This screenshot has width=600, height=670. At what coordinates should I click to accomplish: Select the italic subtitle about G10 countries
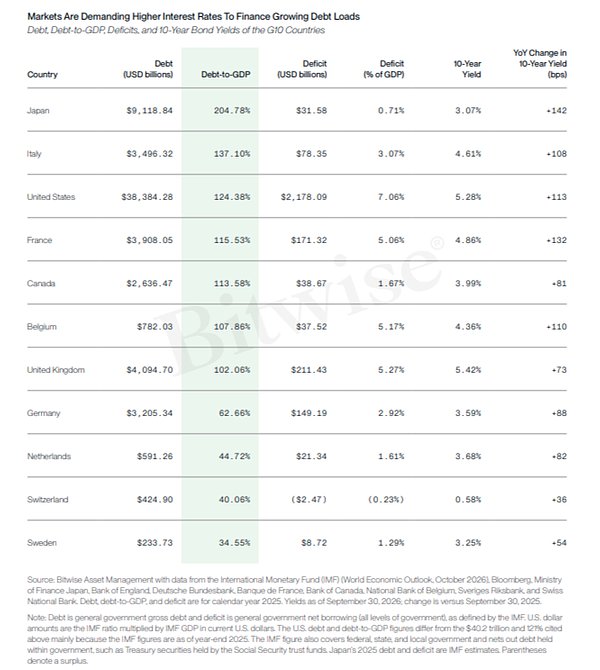(x=176, y=30)
